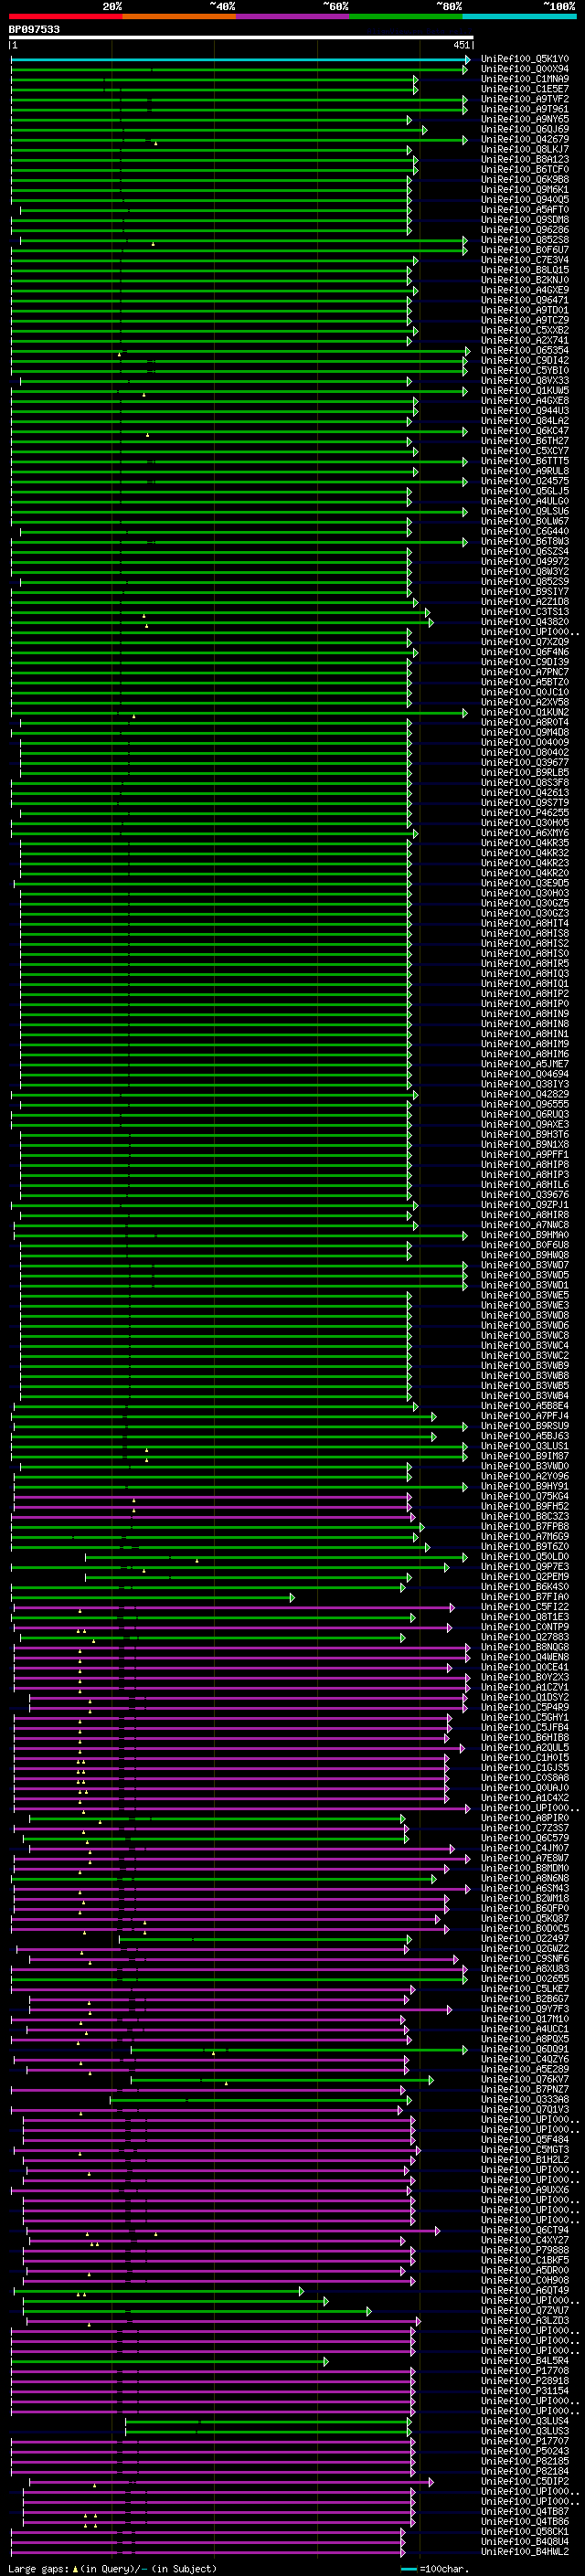585x2576 pixels.
Task: Select the BP097533 query title
Action: pyautogui.click(x=34, y=29)
